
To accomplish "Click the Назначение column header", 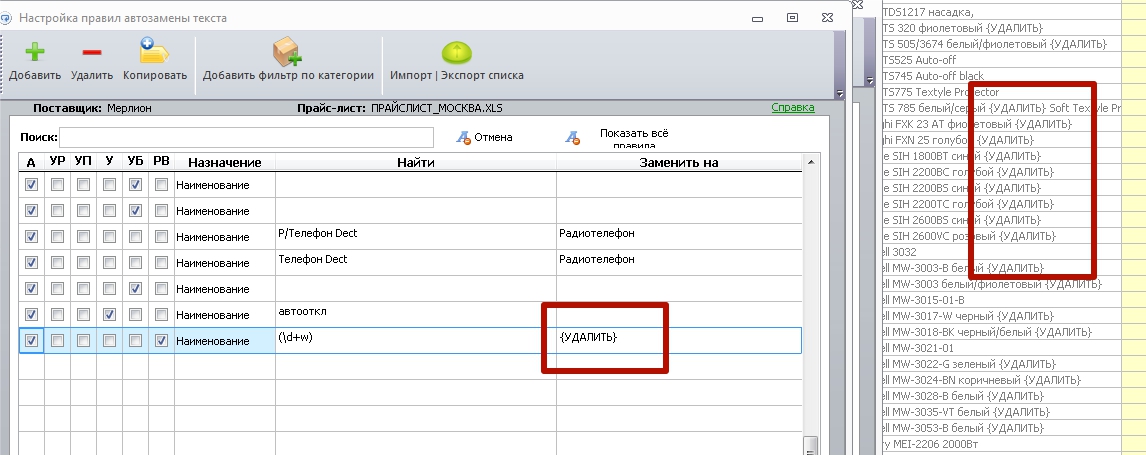I will click(x=224, y=162).
